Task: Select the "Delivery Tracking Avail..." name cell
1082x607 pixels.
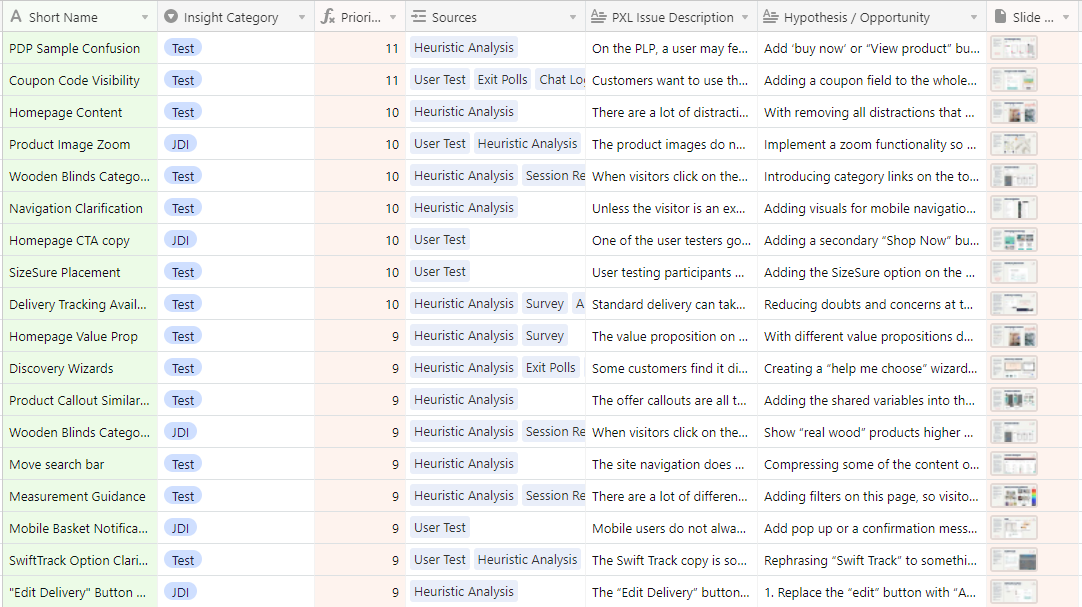Action: click(80, 304)
